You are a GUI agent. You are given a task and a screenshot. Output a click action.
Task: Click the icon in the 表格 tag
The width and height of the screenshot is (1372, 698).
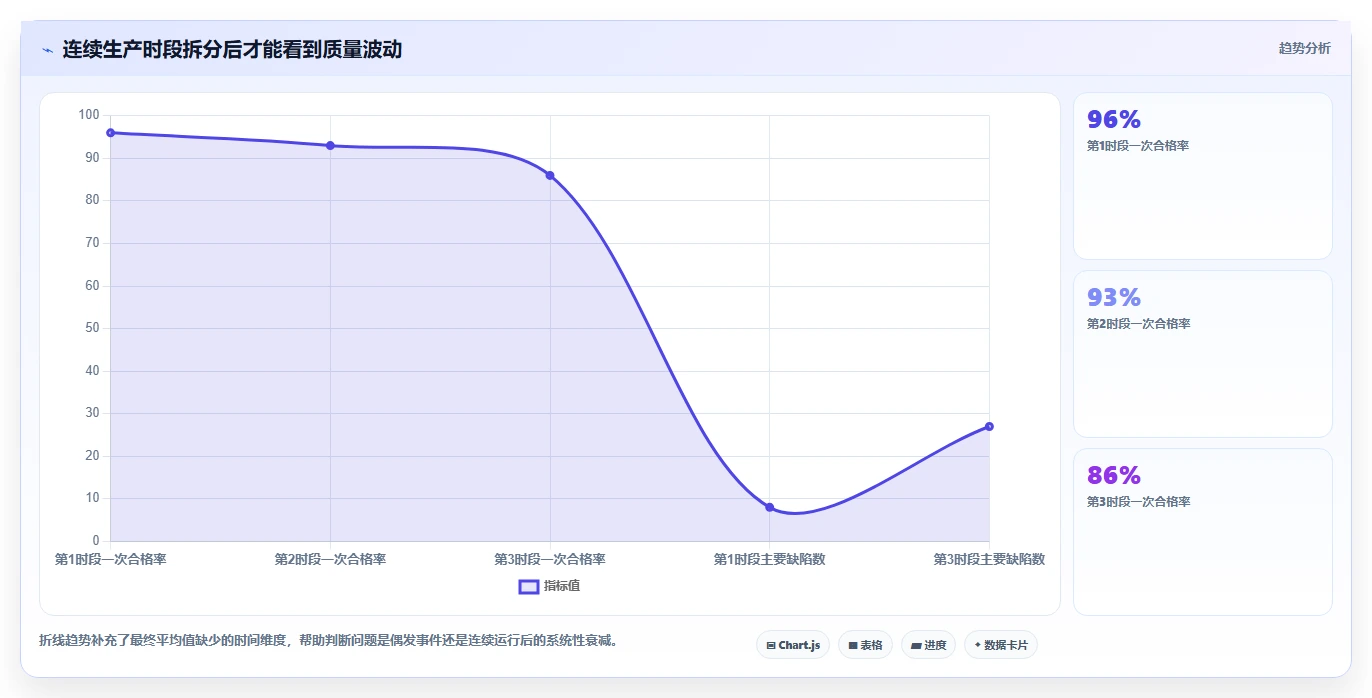(853, 645)
